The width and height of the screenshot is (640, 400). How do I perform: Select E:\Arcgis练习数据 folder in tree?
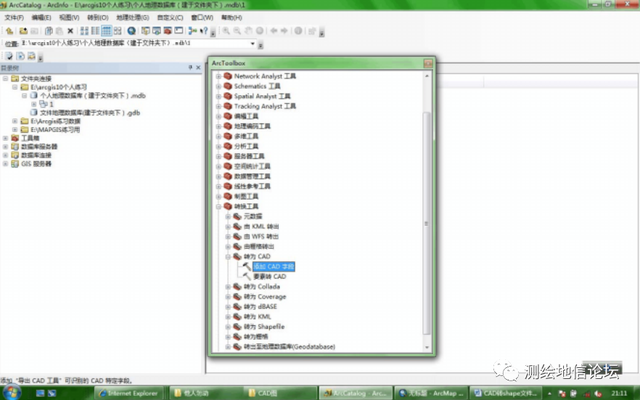tap(56, 121)
